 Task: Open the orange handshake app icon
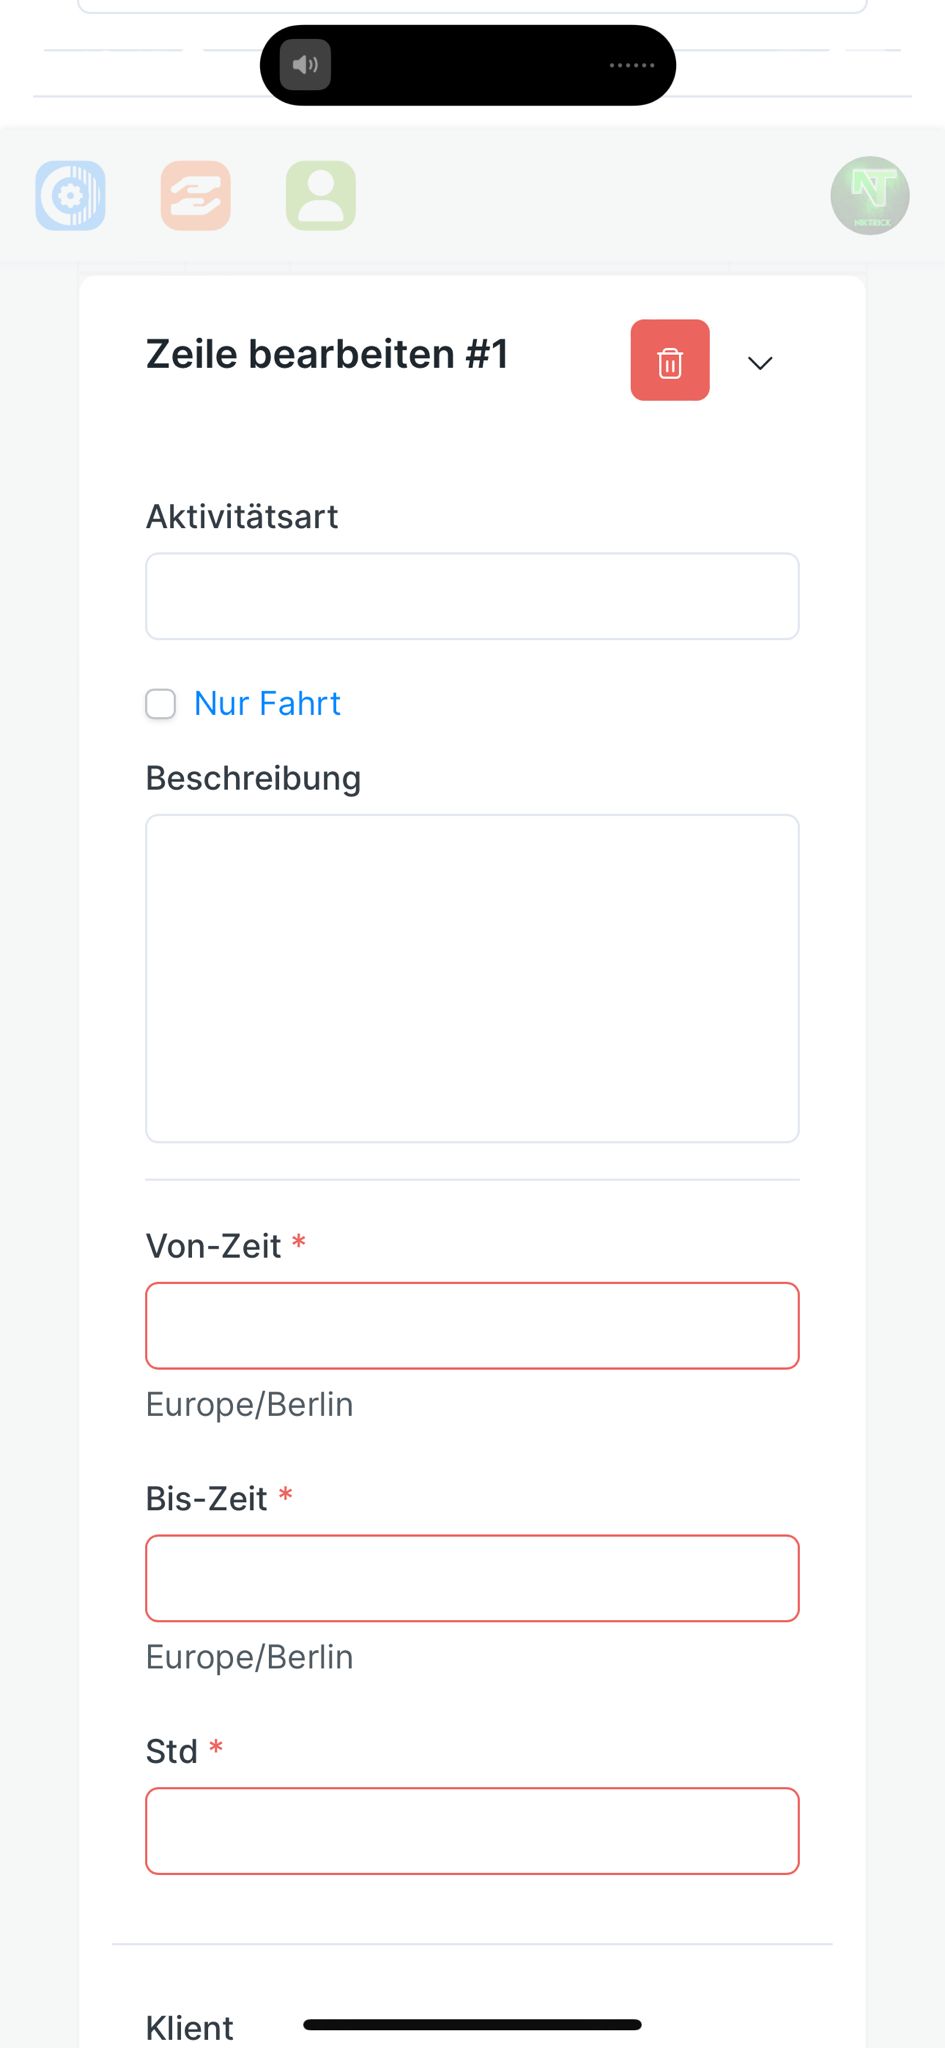pos(196,195)
